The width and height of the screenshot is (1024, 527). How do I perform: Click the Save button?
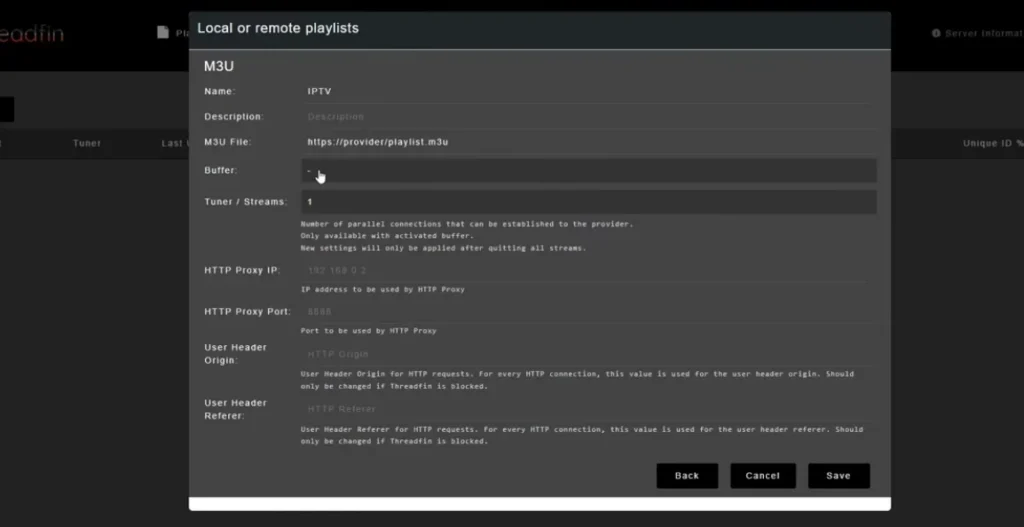tap(839, 475)
